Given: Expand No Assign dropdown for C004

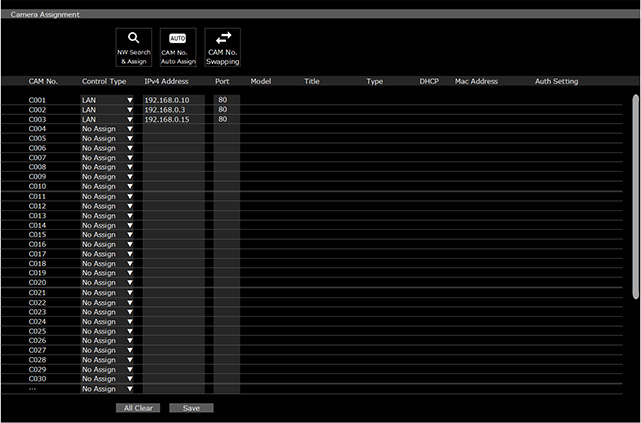Looking at the screenshot, I should click(x=107, y=129).
